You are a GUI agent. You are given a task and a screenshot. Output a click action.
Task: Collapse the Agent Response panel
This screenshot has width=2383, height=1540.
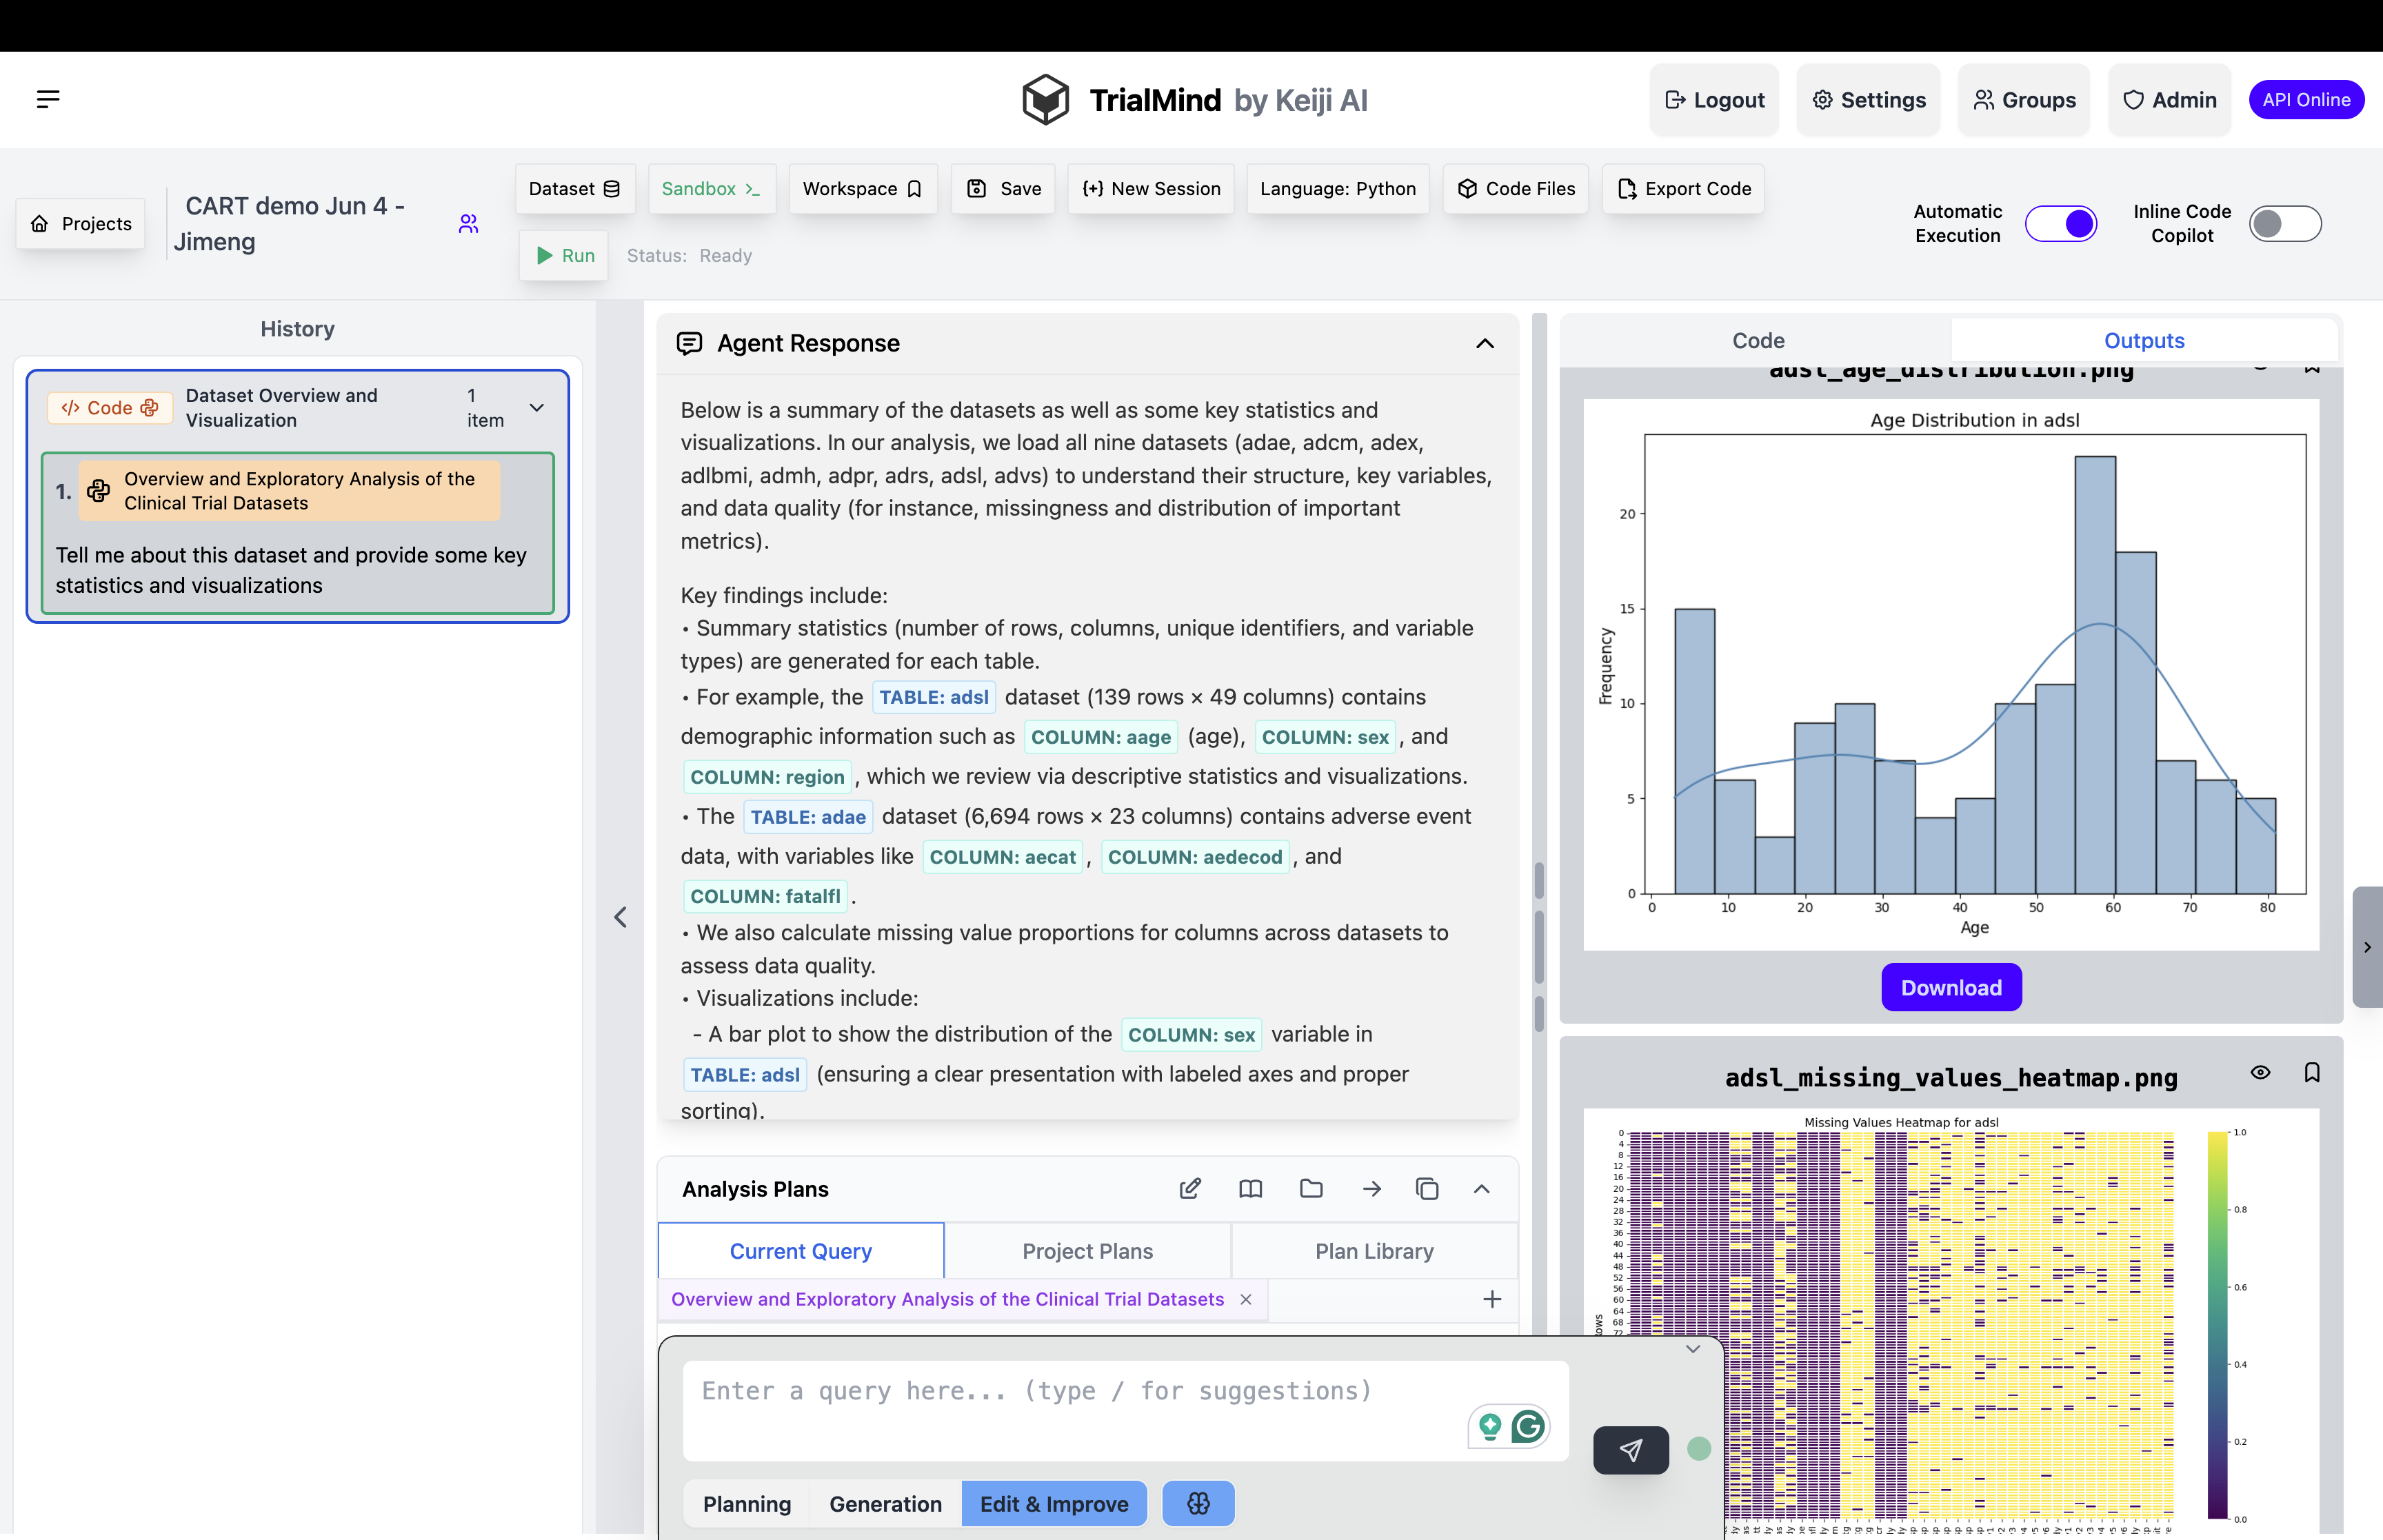coord(1484,343)
